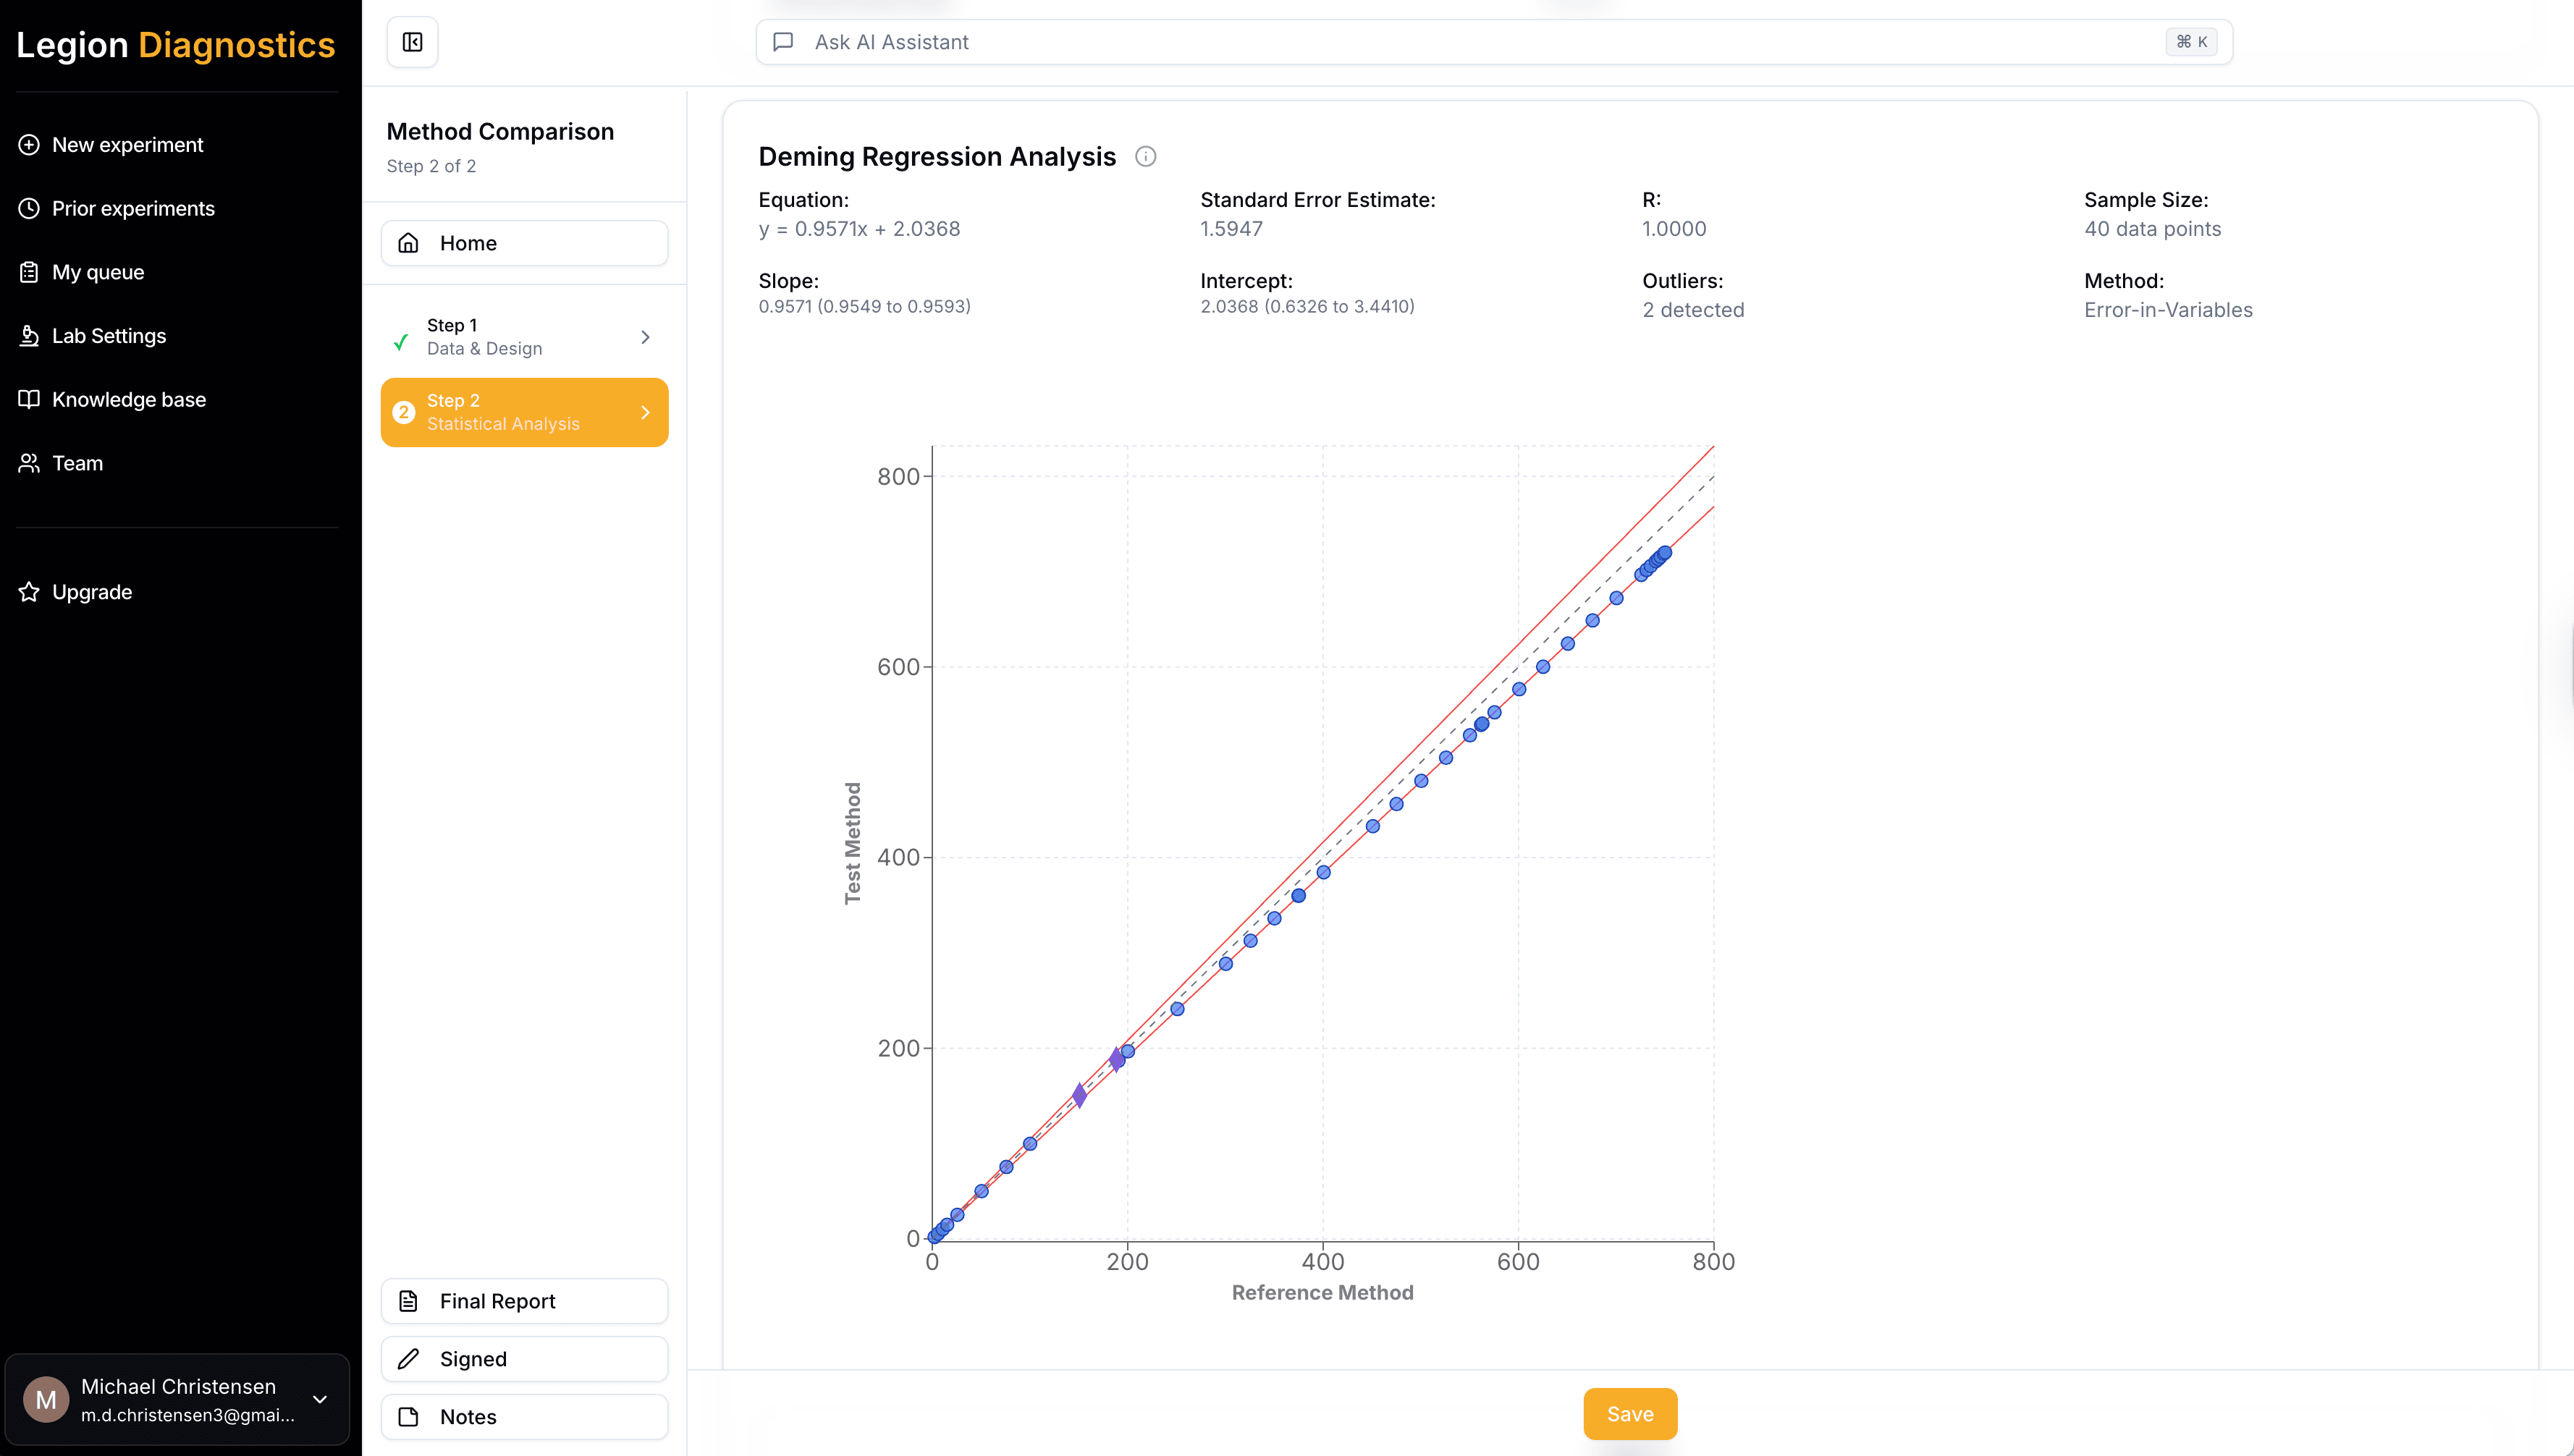Click the Upgrade star icon
This screenshot has width=2574, height=1456.
click(x=28, y=591)
